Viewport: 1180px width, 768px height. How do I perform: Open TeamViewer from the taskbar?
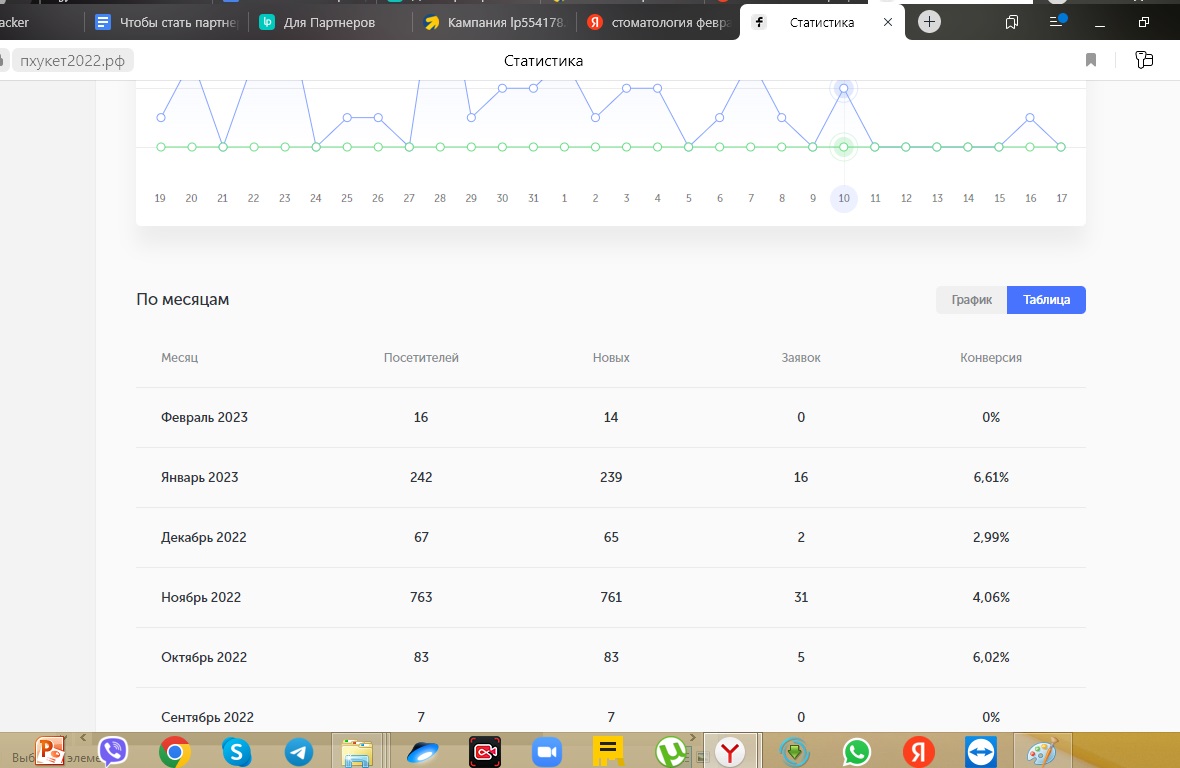point(980,751)
